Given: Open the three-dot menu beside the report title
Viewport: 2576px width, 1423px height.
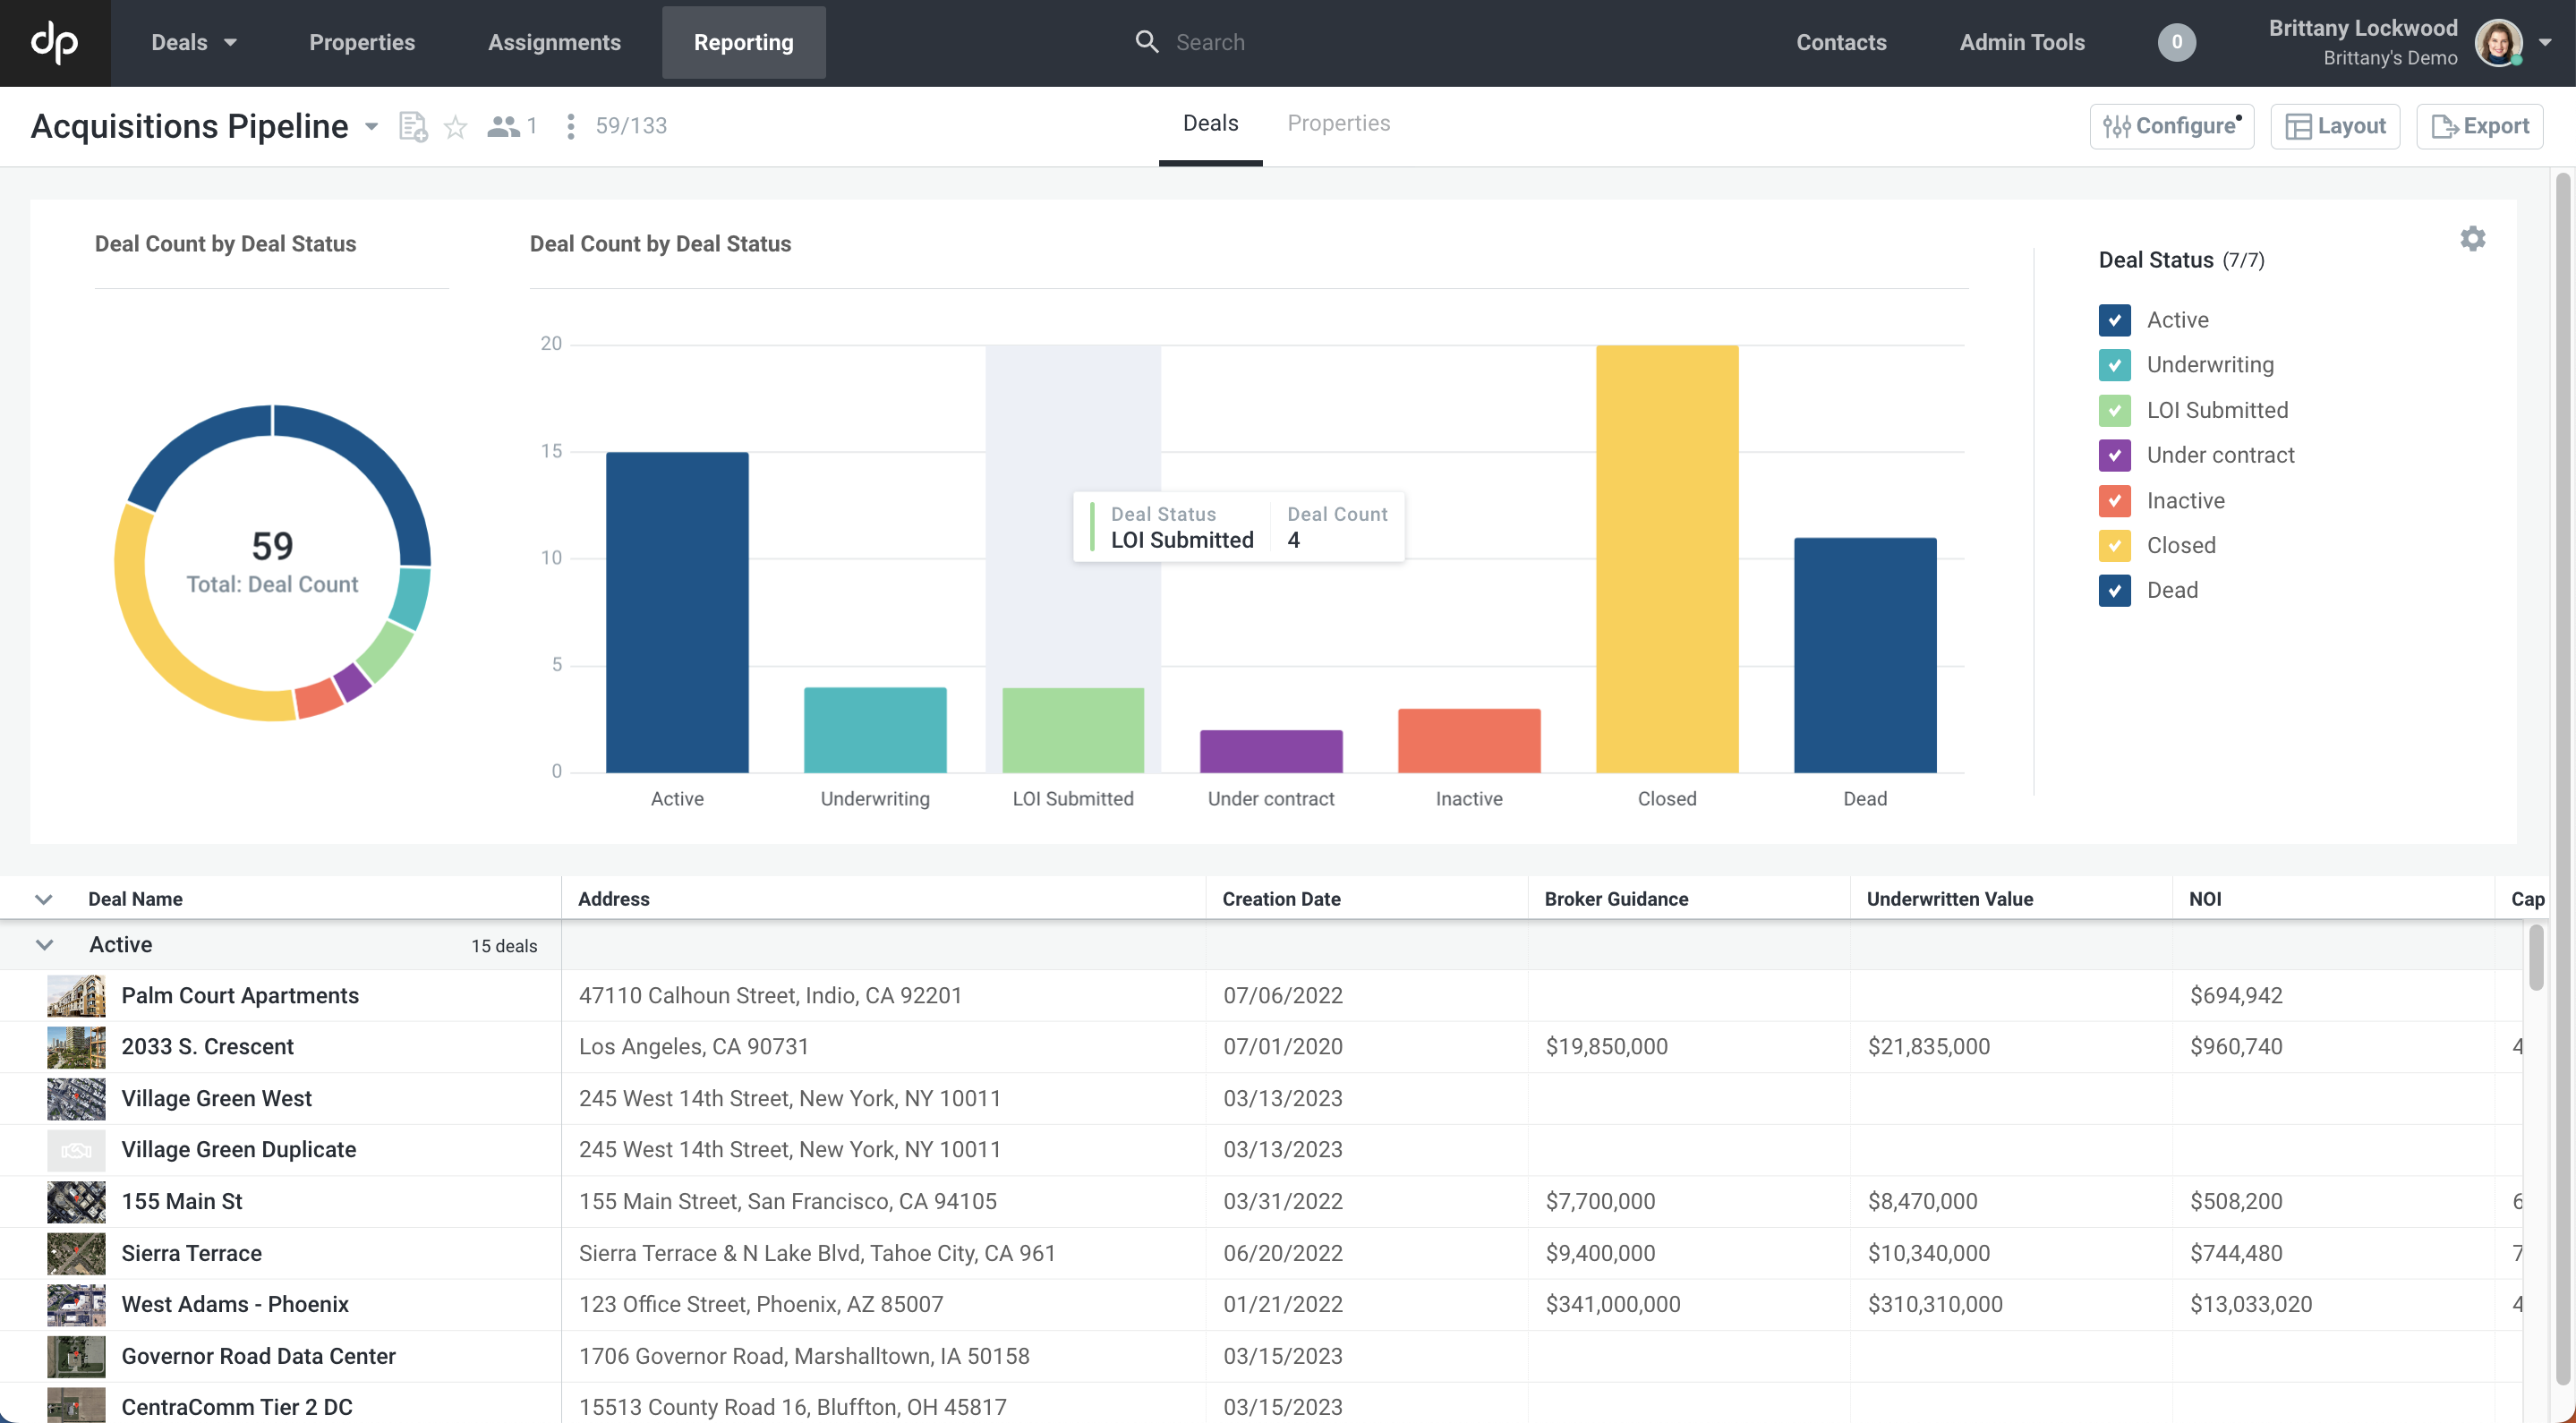Looking at the screenshot, I should pos(570,126).
